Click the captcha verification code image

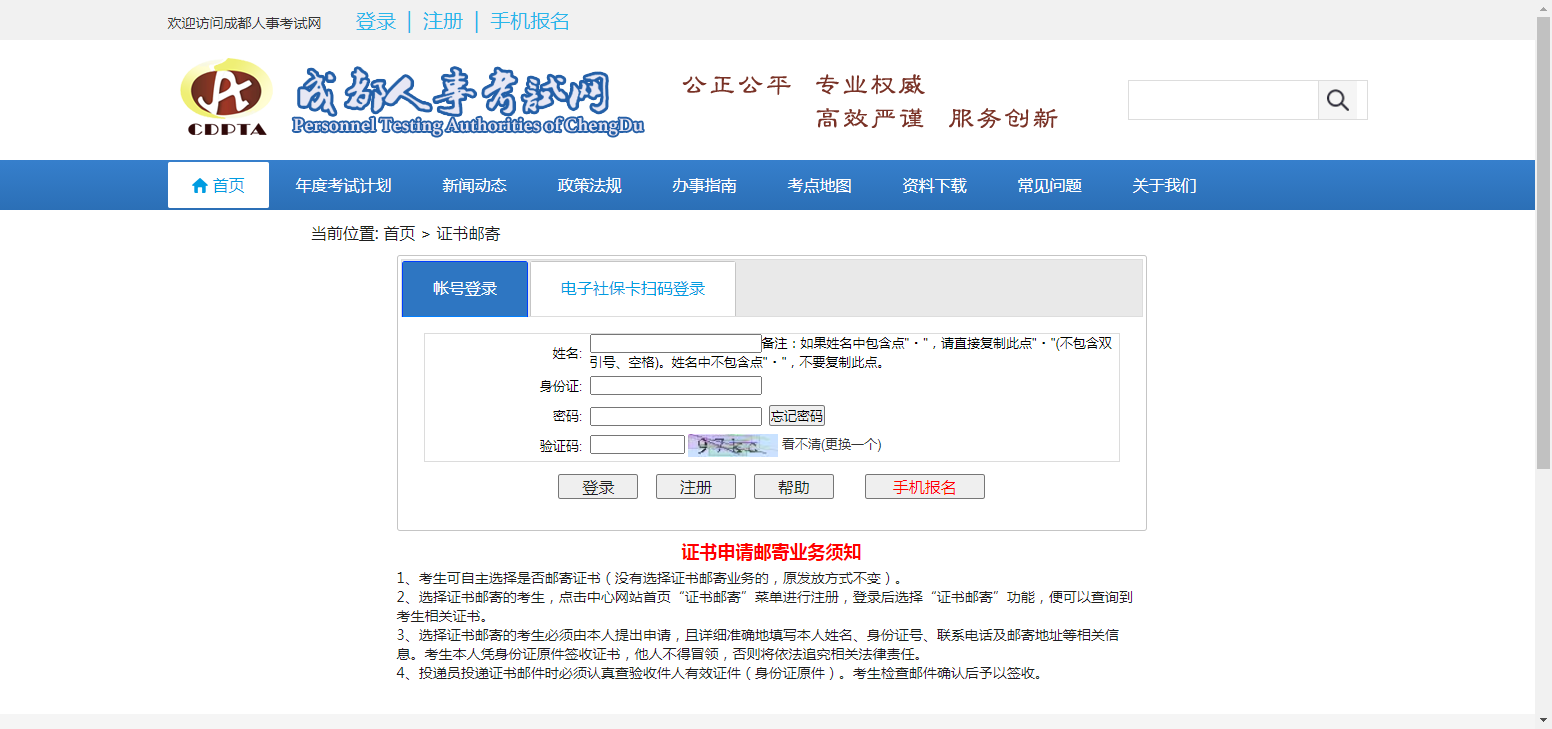pos(732,445)
